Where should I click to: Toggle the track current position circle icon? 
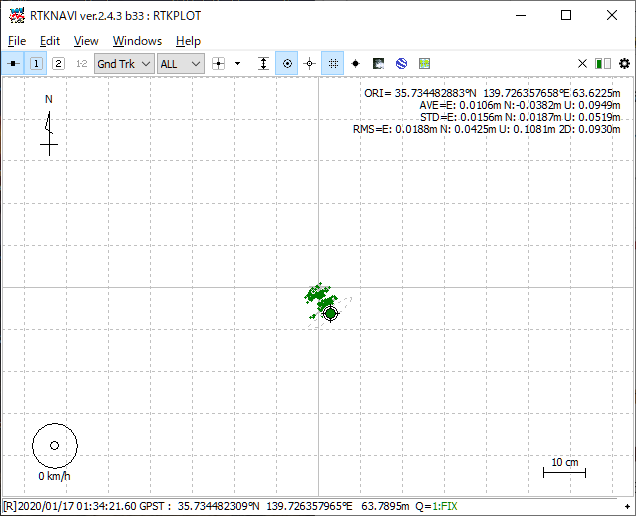[x=287, y=63]
